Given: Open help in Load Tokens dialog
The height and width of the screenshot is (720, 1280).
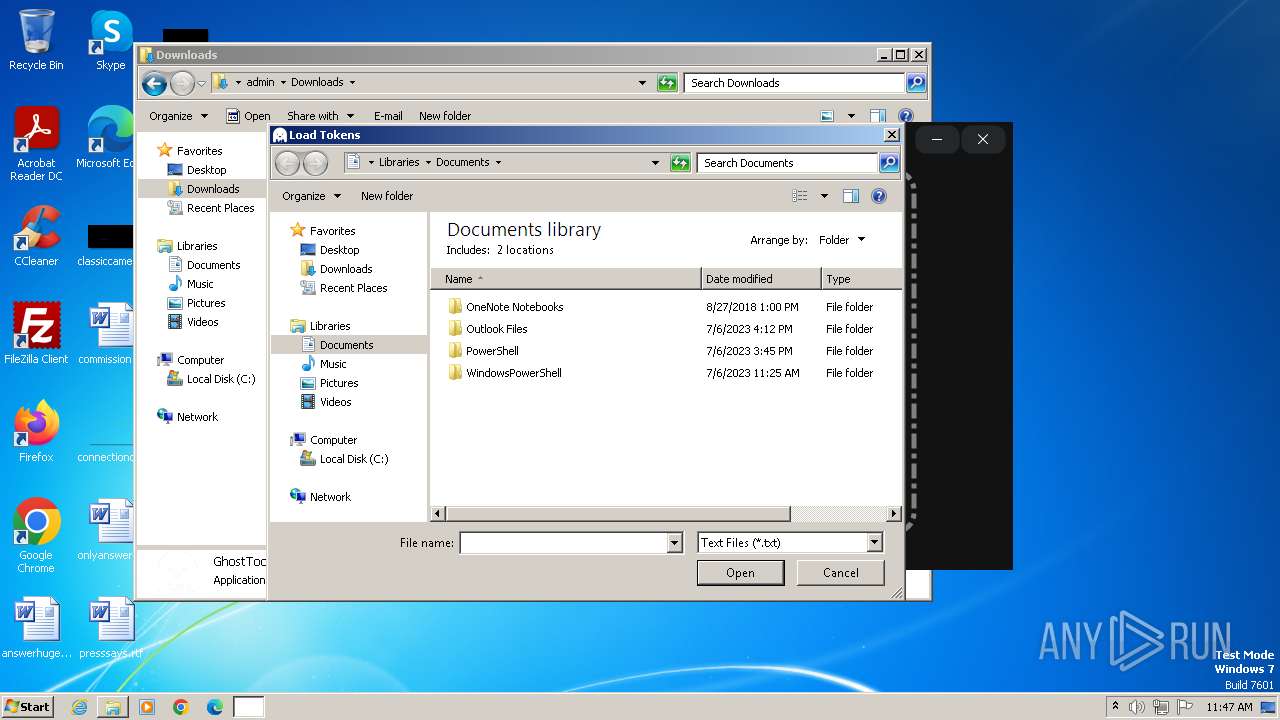Looking at the screenshot, I should [x=879, y=196].
